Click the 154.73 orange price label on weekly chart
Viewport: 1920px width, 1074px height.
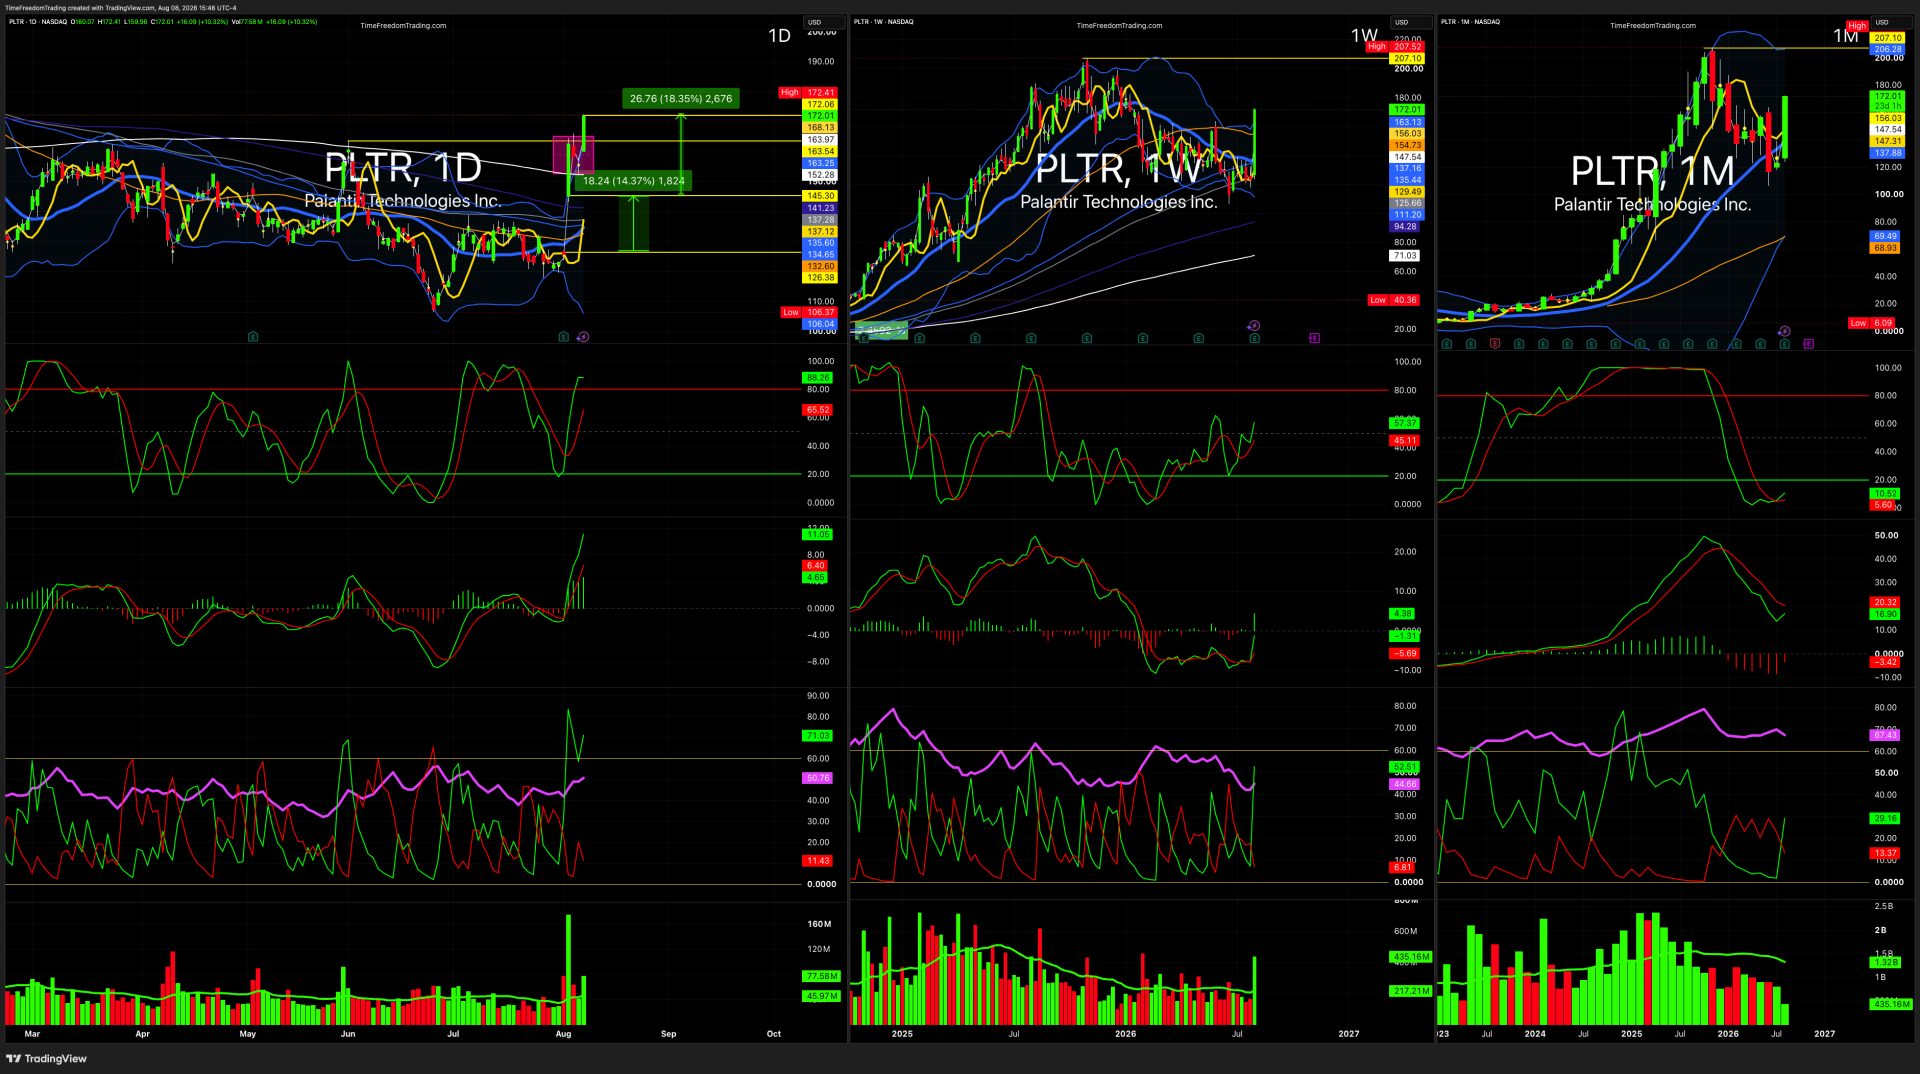[1408, 145]
